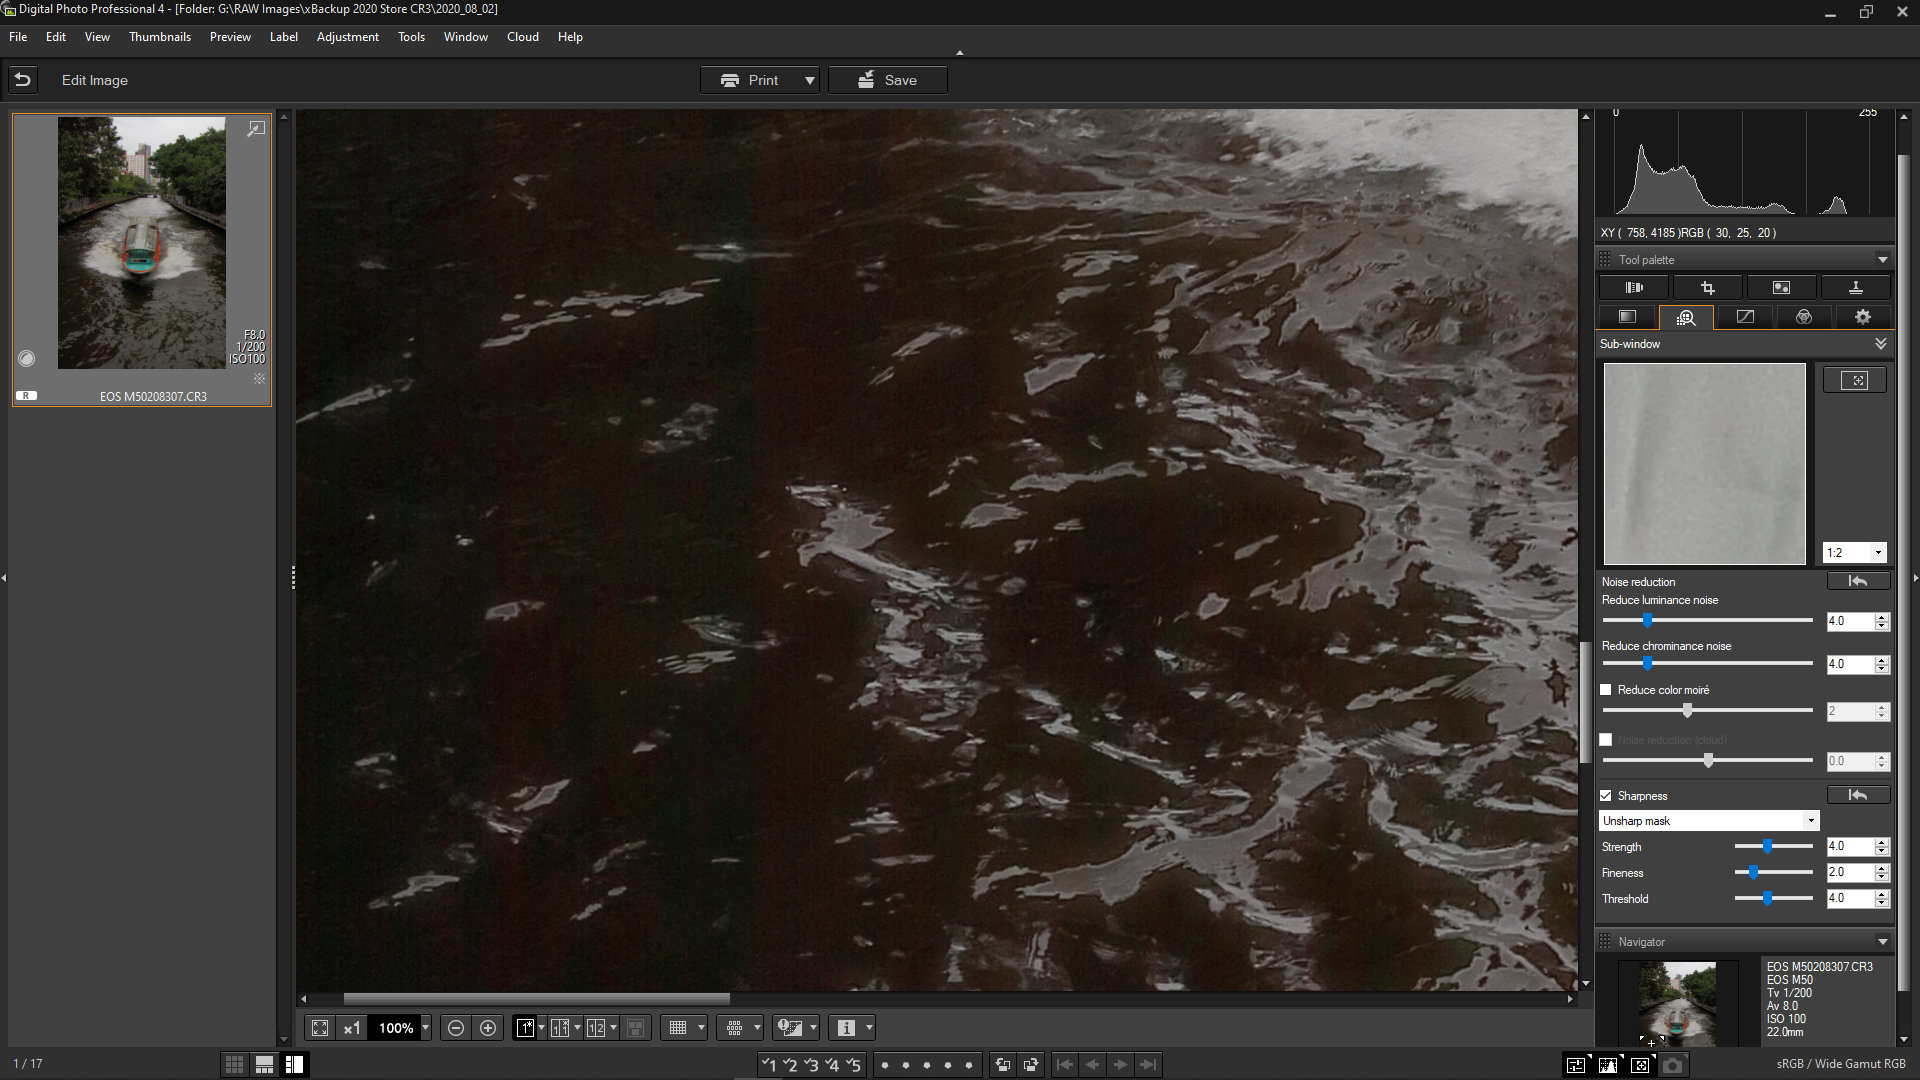Open the partial adjustment tool palette
The width and height of the screenshot is (1920, 1080).
click(x=1781, y=288)
